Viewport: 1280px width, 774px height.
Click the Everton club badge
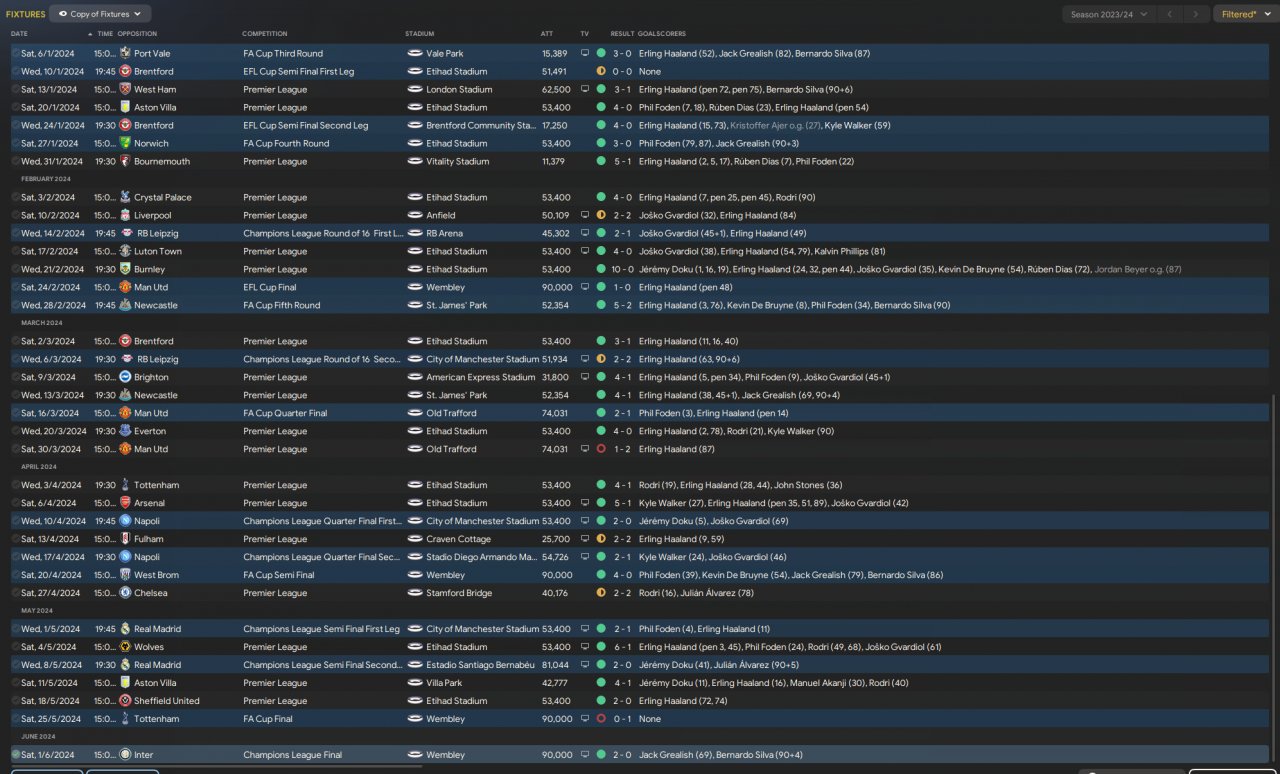pyautogui.click(x=125, y=431)
